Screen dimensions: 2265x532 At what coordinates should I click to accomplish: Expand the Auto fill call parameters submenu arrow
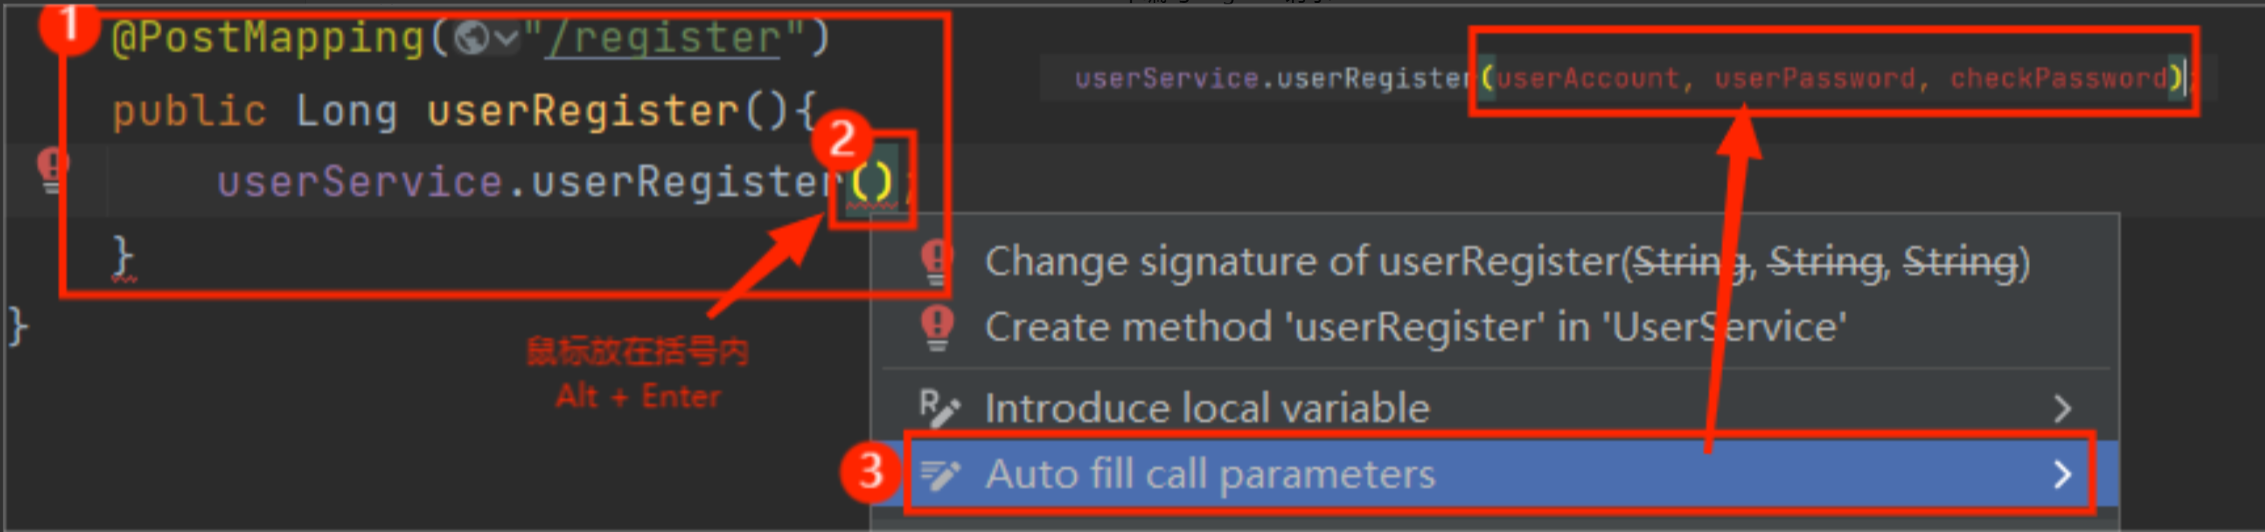click(x=2061, y=474)
